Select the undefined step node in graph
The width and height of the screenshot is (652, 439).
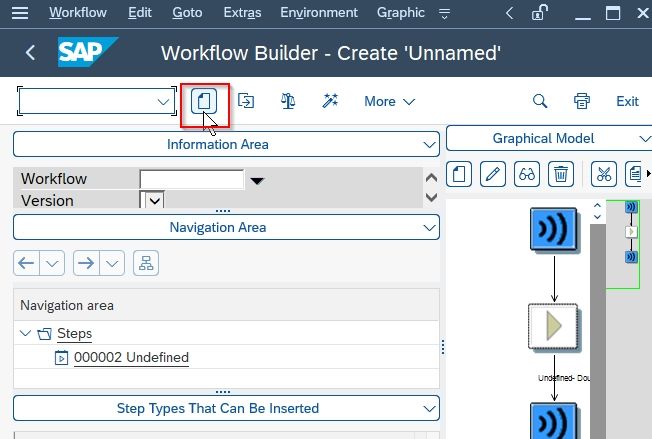click(553, 326)
